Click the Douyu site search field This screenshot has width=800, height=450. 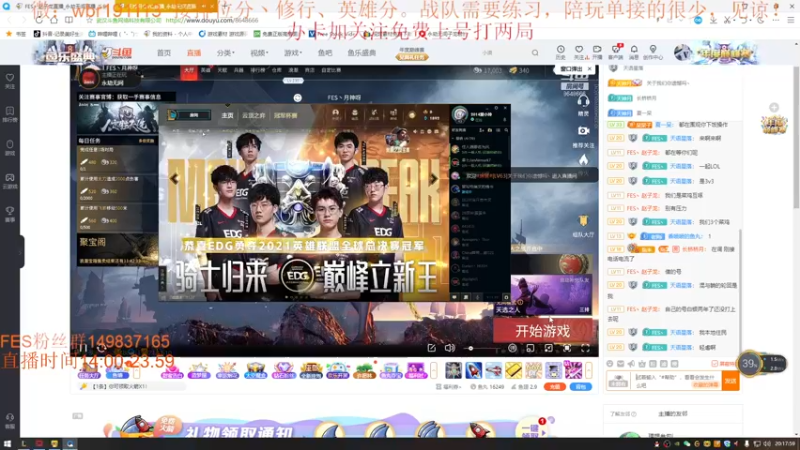(504, 53)
